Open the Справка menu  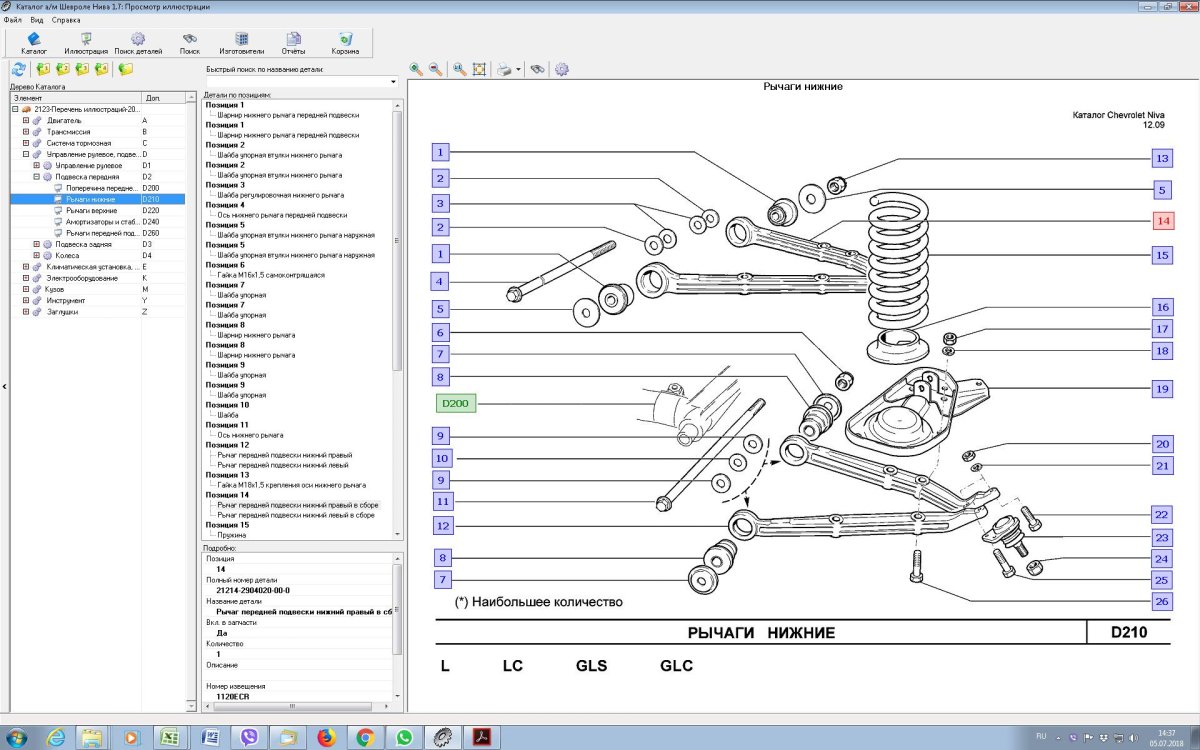tap(66, 20)
